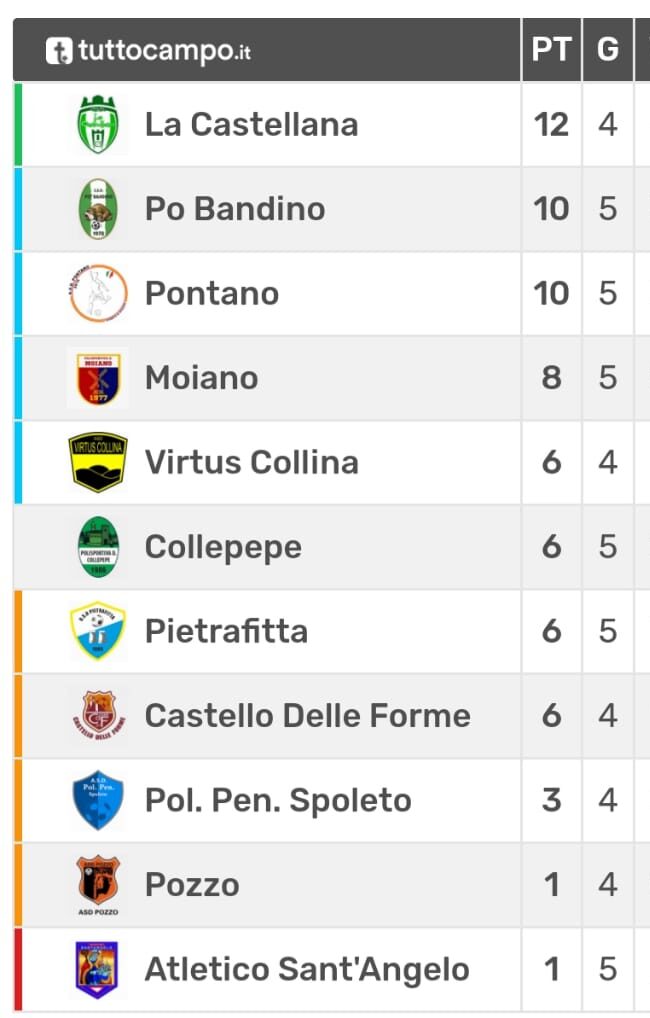This screenshot has width=650, height=1018.
Task: Sort the table by PT column header
Action: [551, 49]
